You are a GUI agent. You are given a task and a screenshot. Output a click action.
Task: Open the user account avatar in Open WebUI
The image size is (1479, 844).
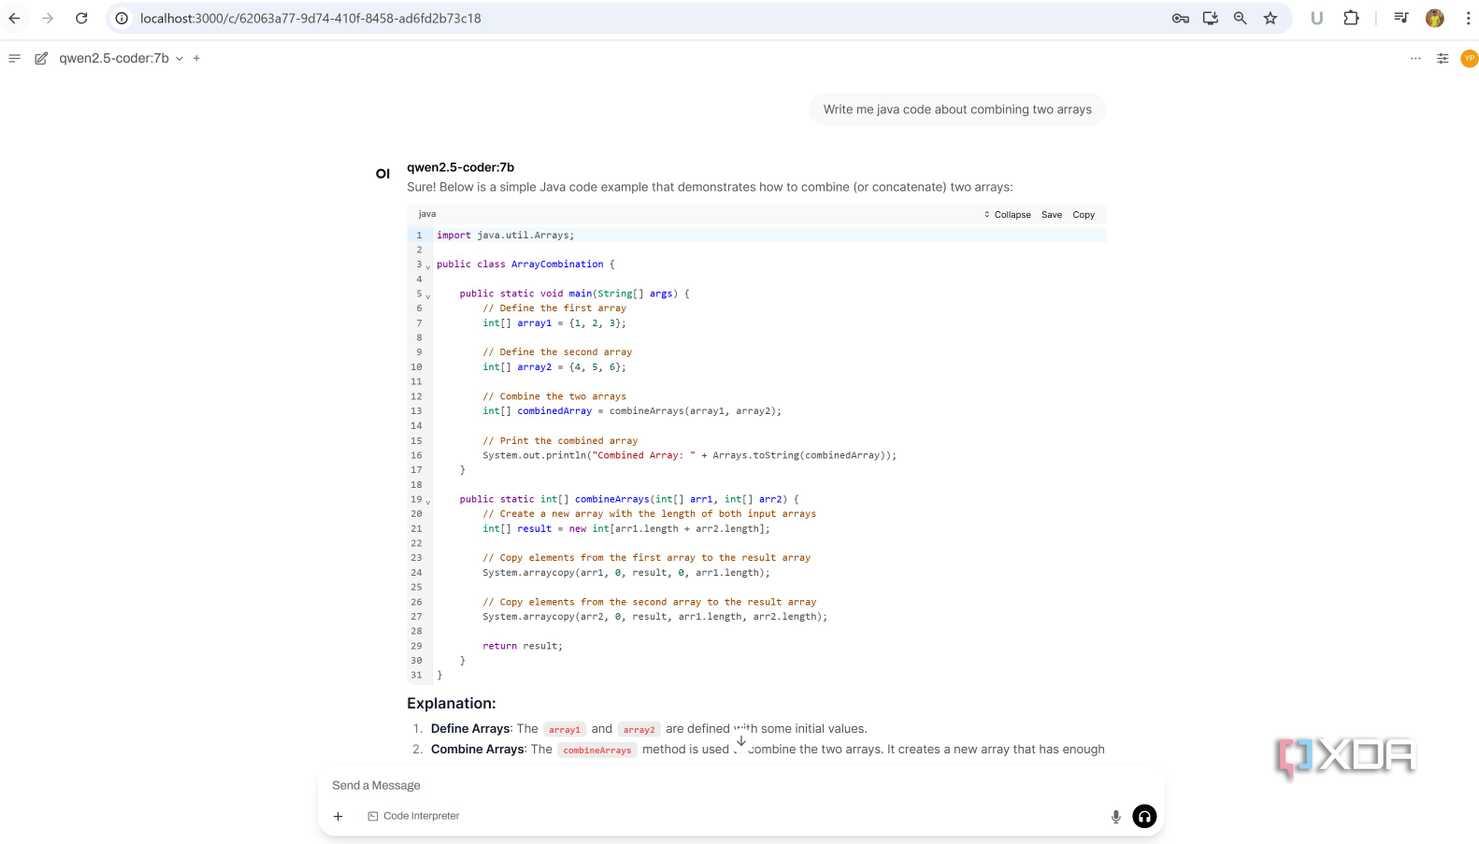(1469, 58)
